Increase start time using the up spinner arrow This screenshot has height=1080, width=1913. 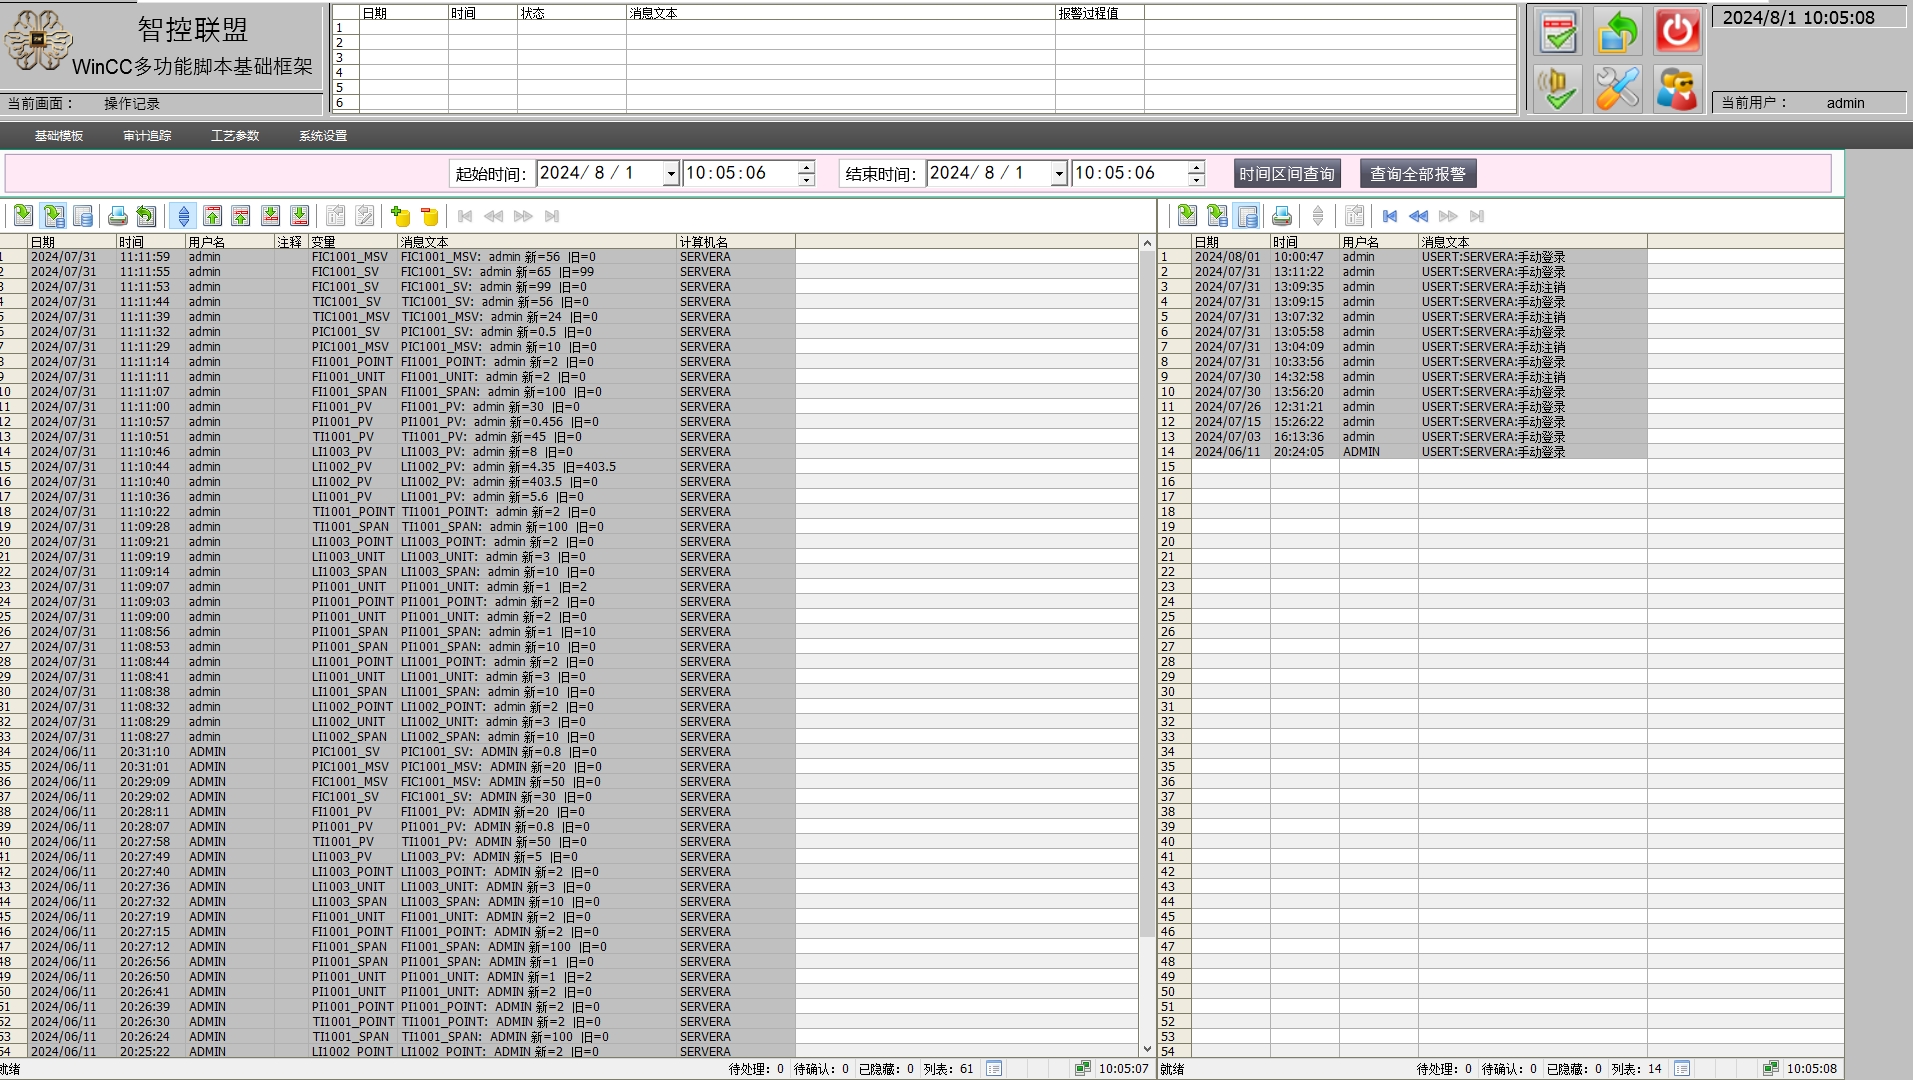(806, 167)
